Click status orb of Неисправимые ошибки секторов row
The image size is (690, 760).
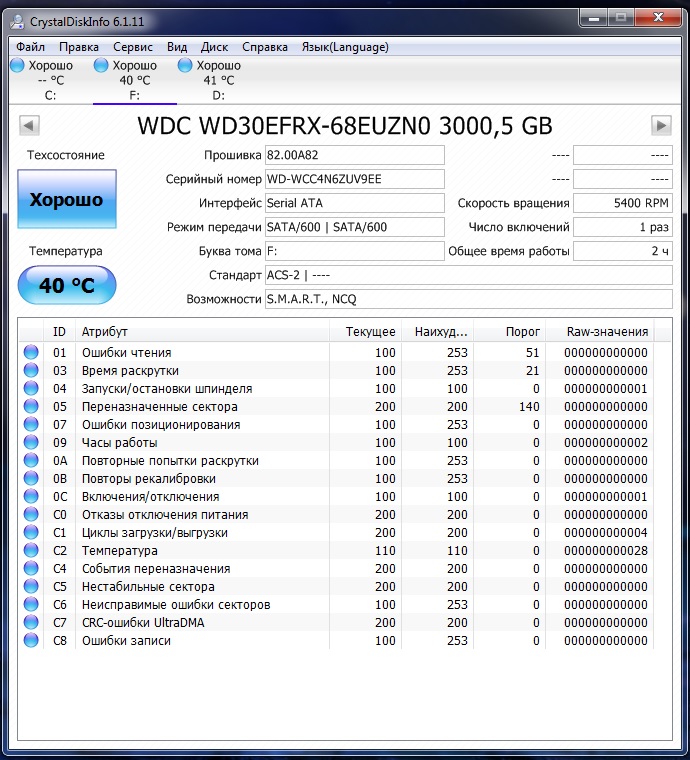click(x=31, y=604)
